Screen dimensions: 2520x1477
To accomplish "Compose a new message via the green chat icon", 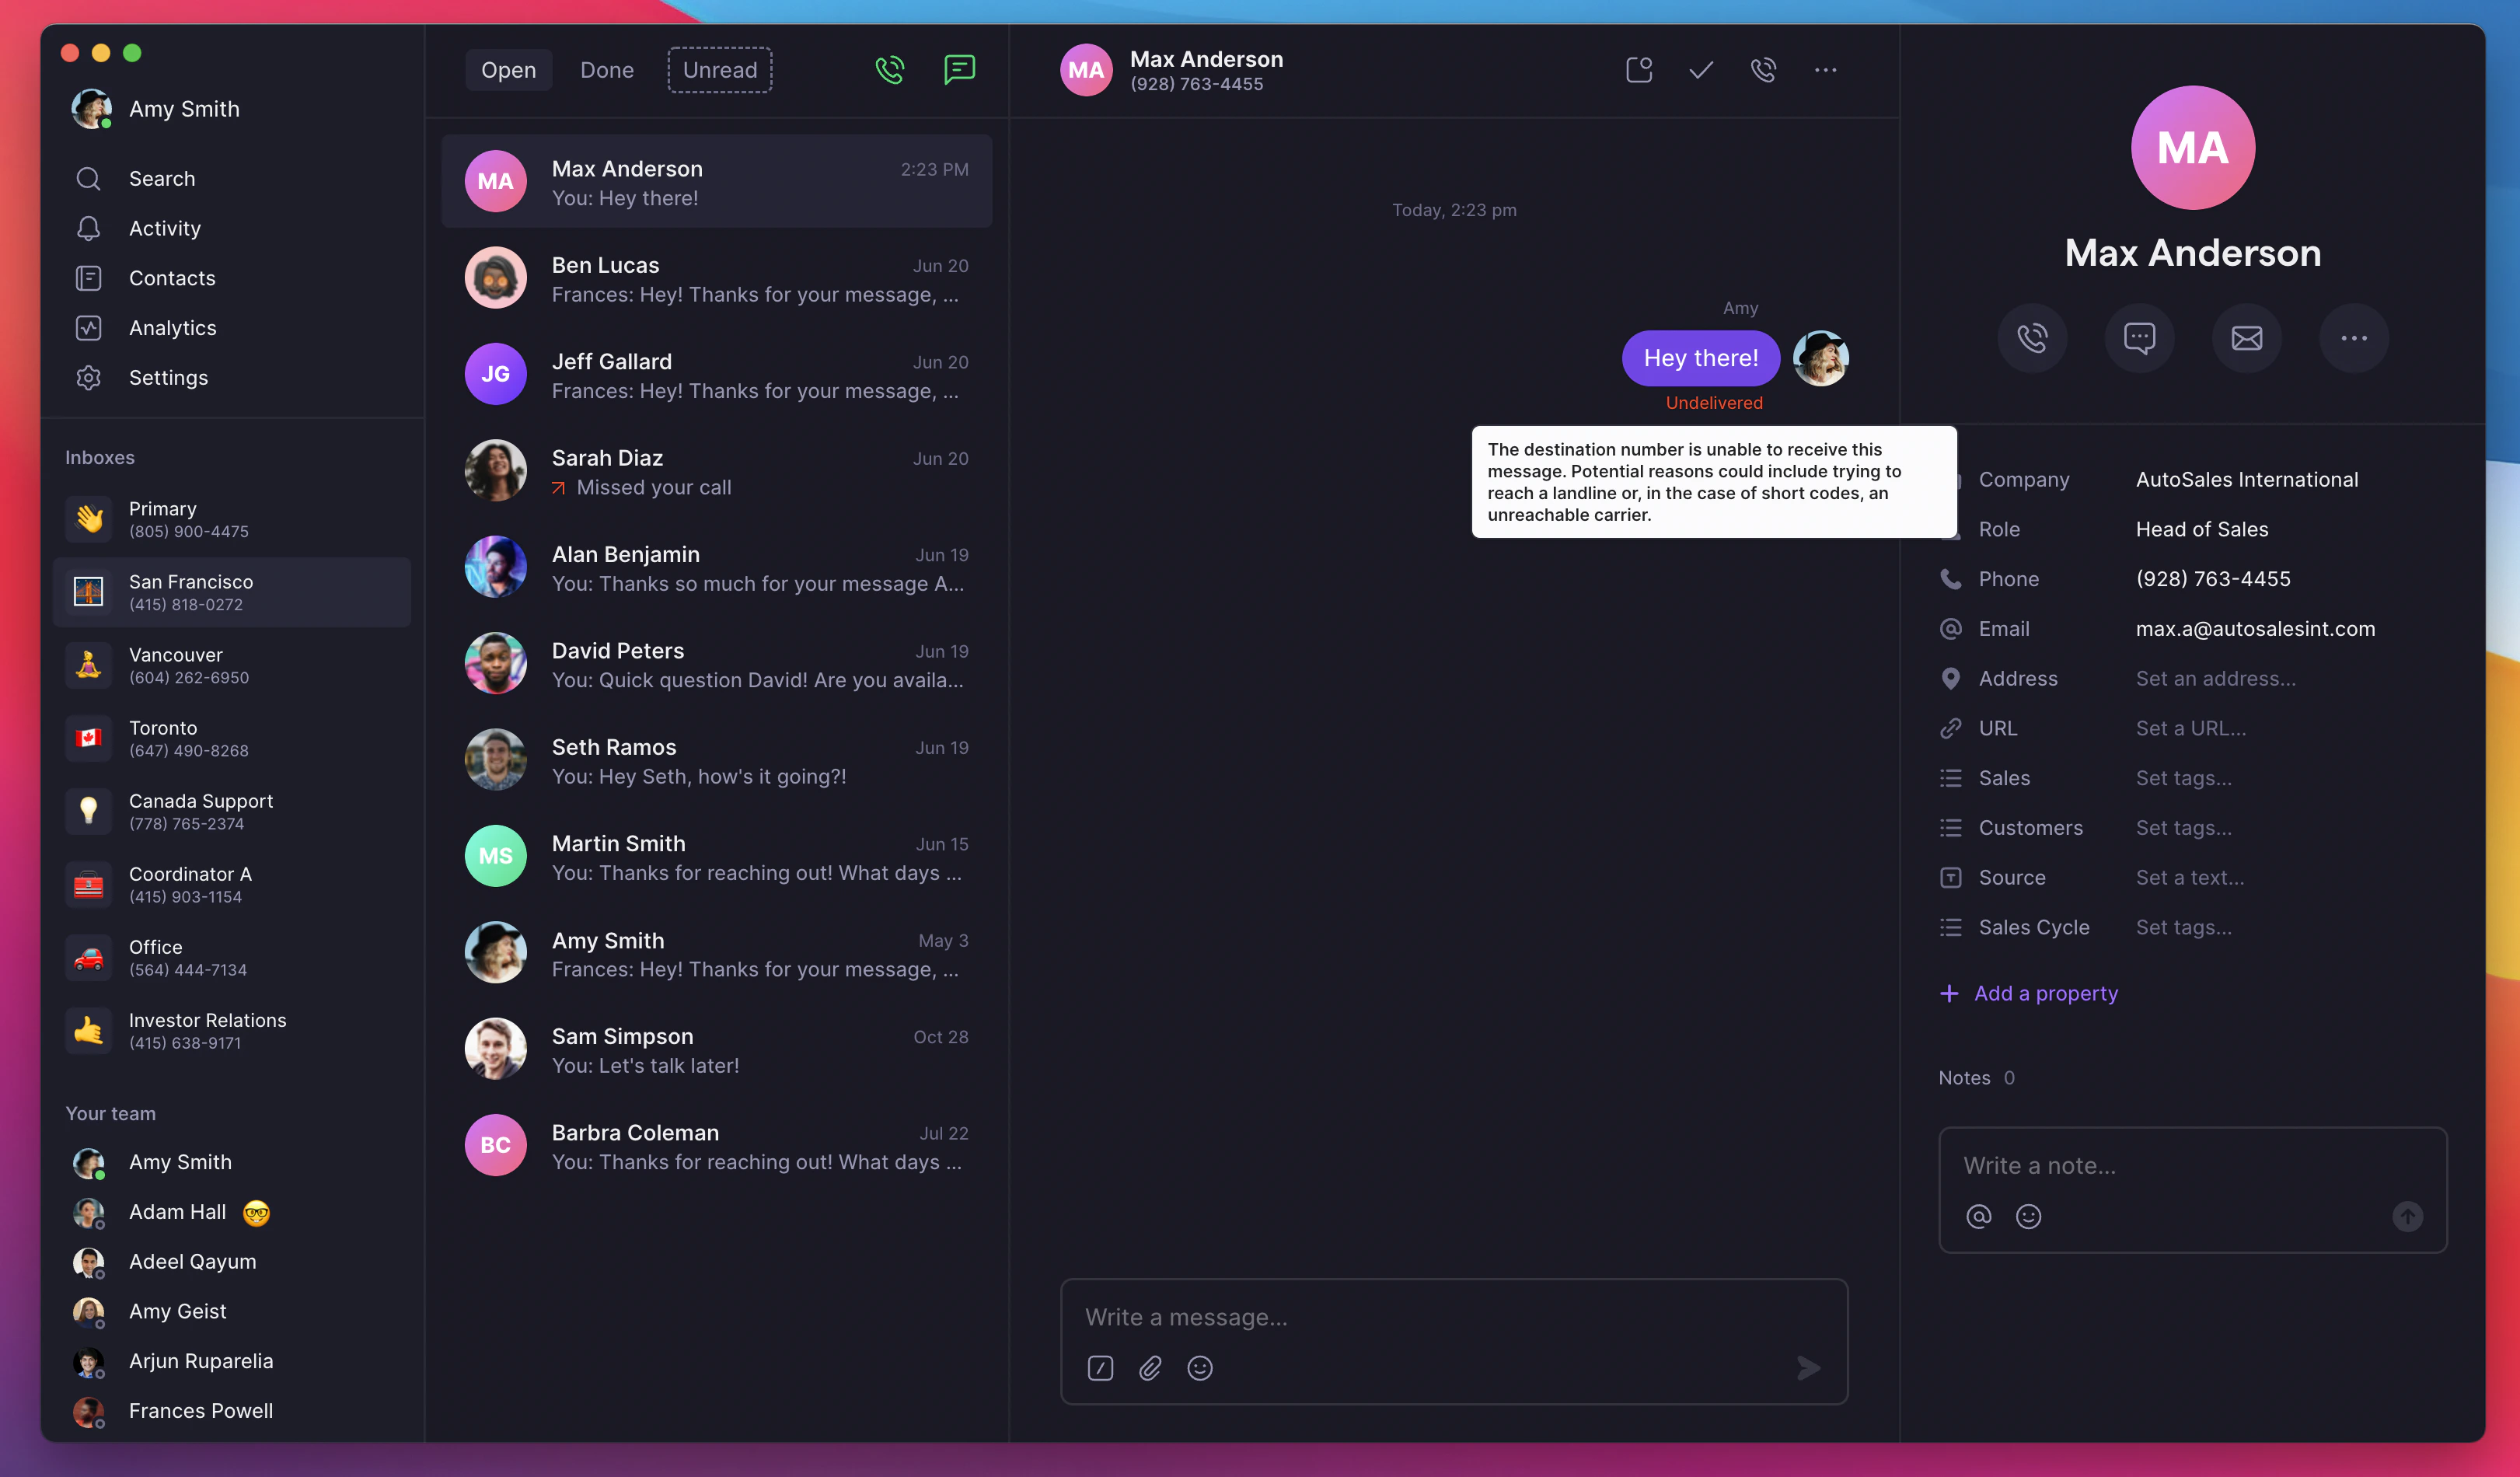I will (x=959, y=69).
